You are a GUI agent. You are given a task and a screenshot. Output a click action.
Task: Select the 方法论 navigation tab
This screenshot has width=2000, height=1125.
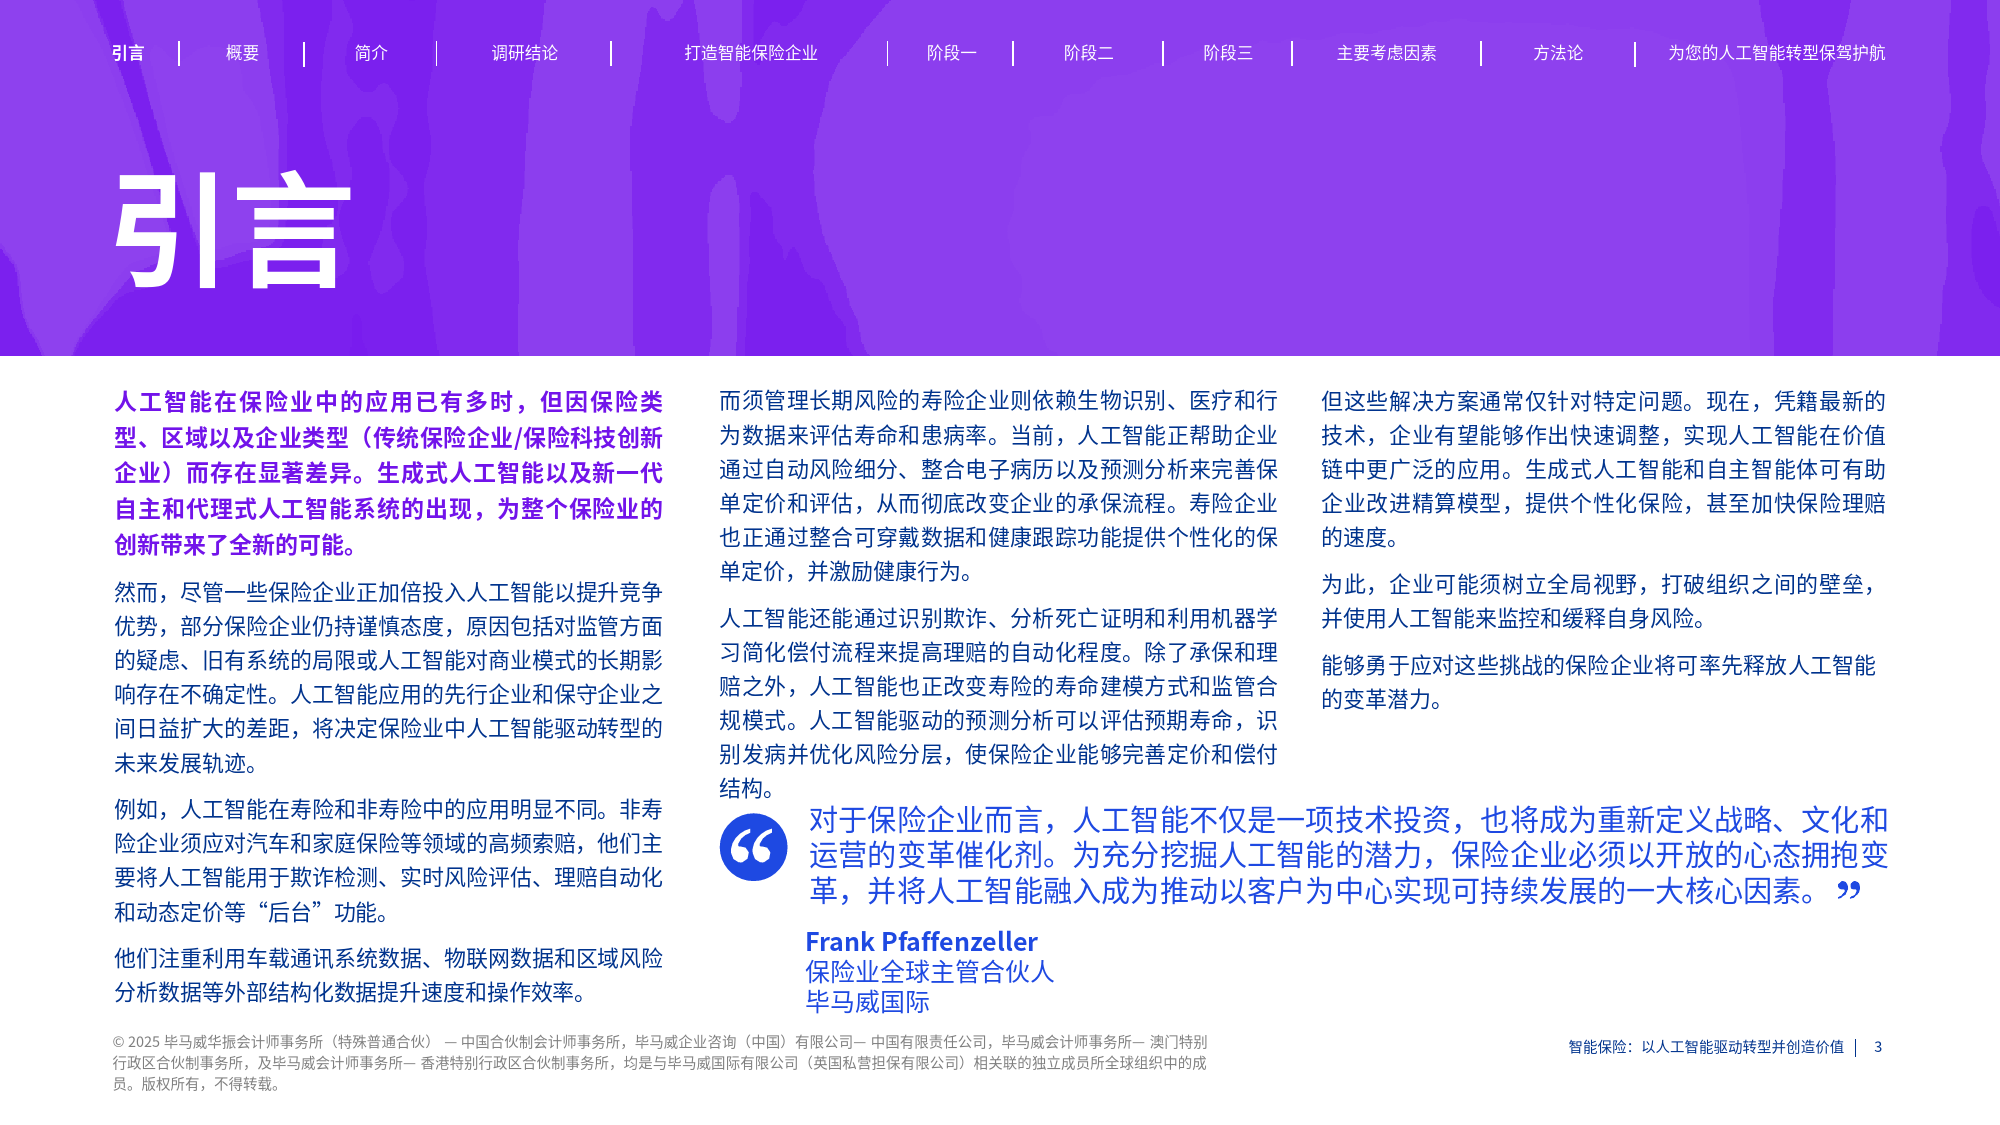[1557, 53]
